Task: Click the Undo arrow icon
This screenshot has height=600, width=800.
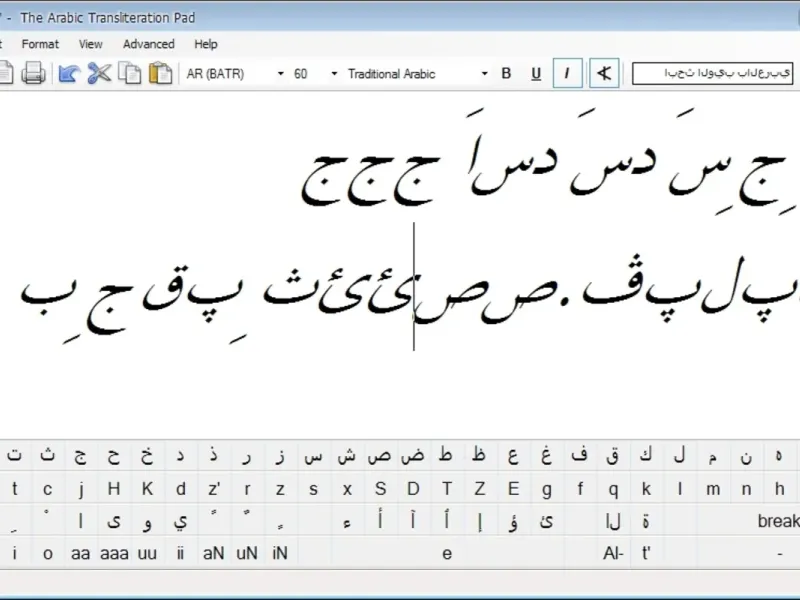Action: tap(69, 73)
